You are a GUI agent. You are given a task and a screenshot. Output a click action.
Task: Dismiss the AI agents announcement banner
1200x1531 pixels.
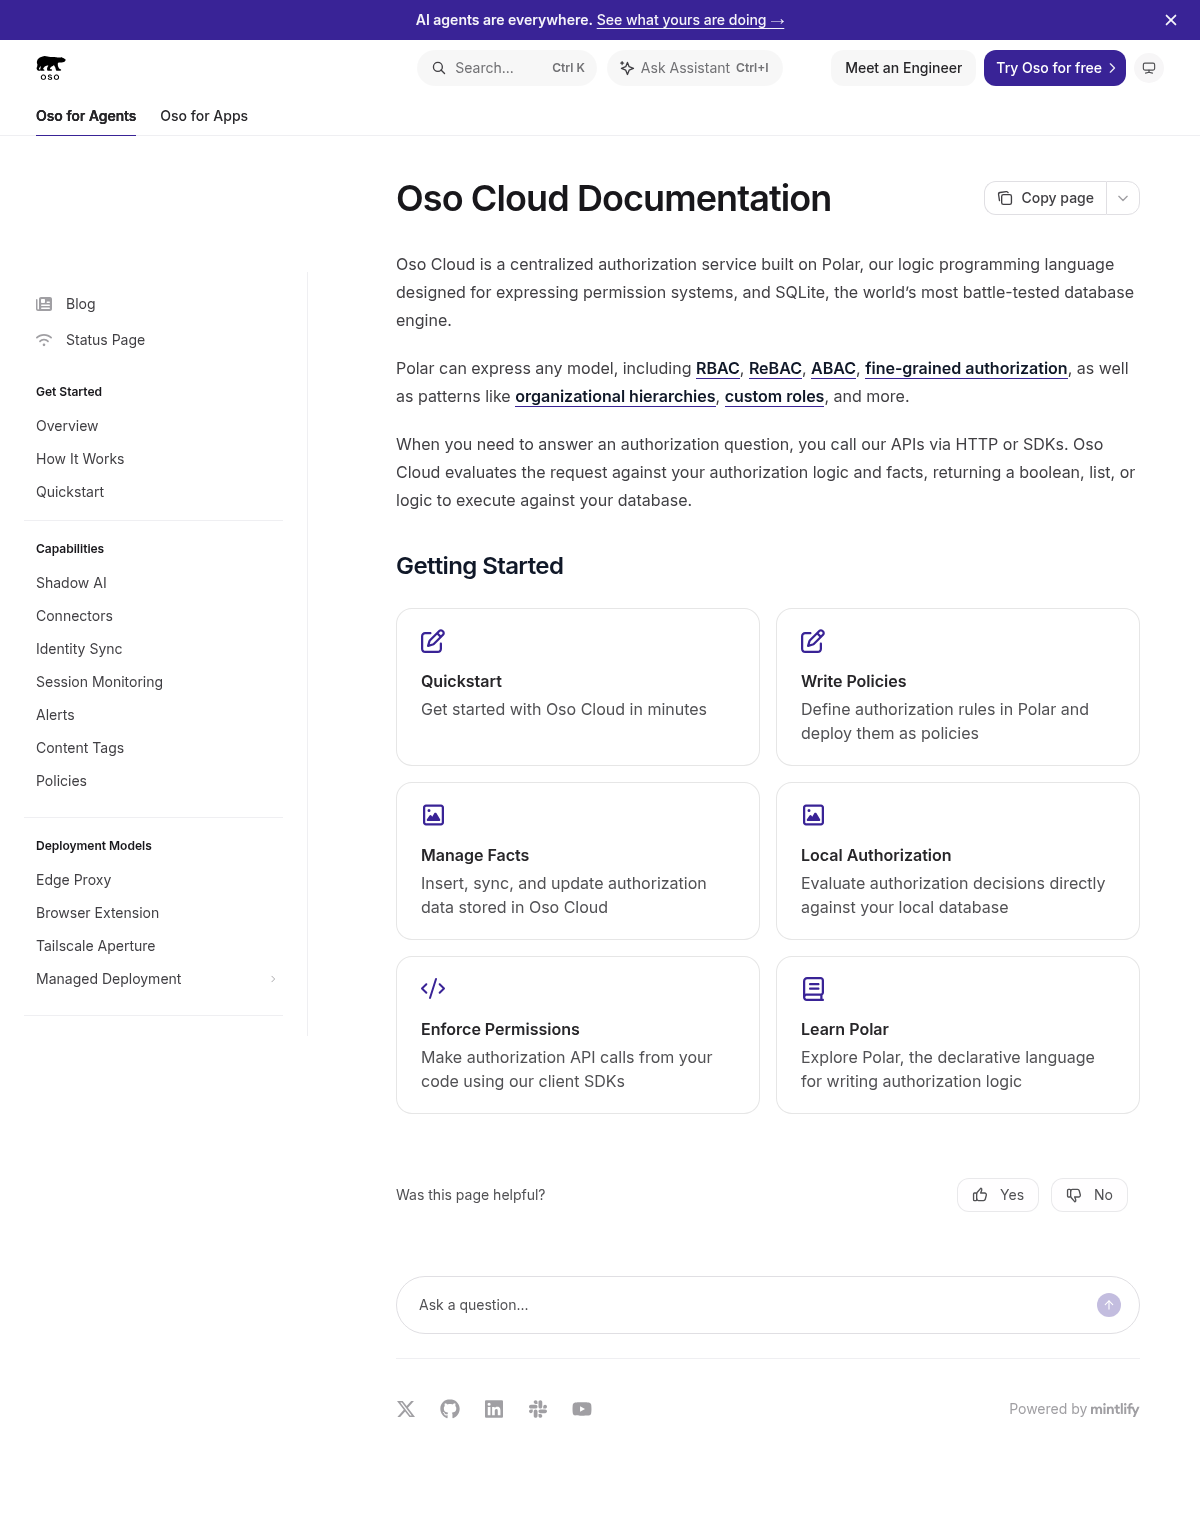tap(1171, 20)
